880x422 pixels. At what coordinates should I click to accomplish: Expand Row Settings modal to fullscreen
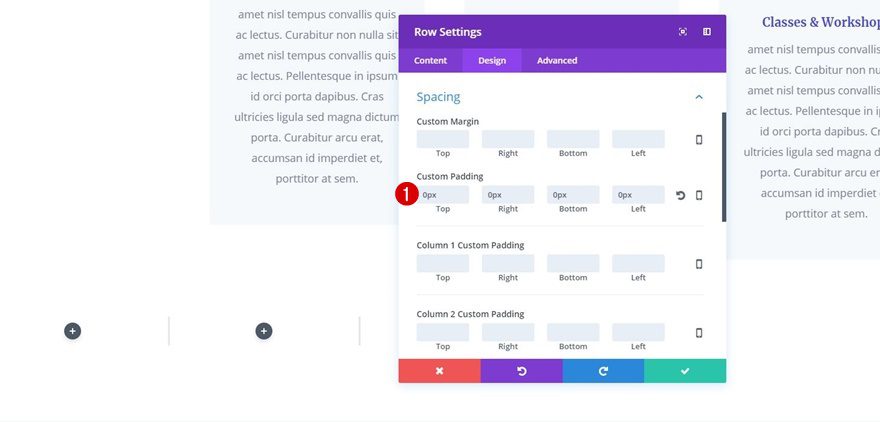coord(683,32)
